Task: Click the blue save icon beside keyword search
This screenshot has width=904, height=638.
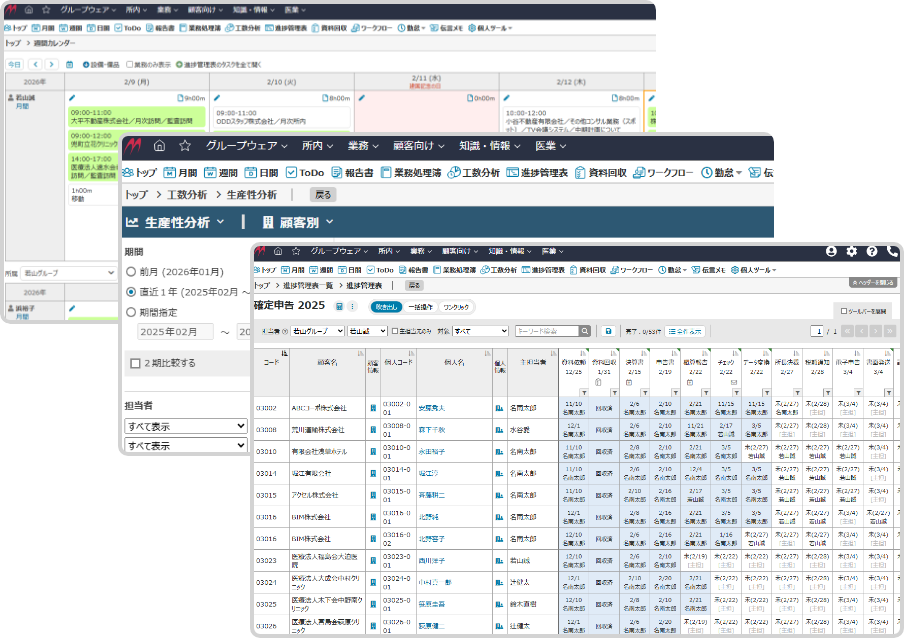Action: point(608,330)
